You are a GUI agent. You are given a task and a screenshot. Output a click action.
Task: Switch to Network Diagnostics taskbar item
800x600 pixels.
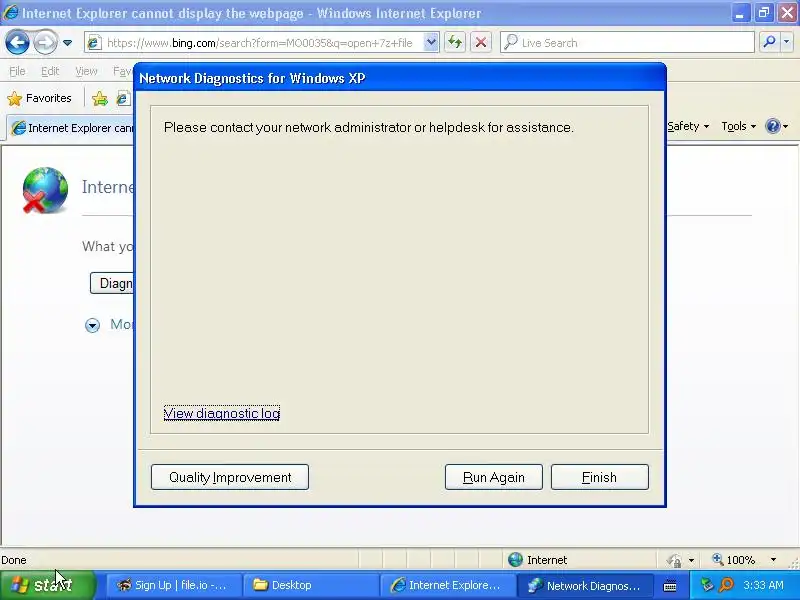point(584,585)
